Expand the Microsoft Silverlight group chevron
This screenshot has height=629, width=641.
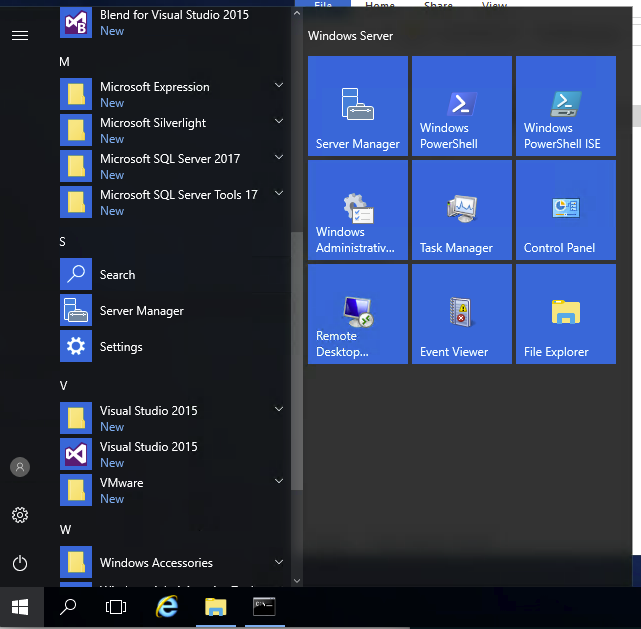point(279,121)
